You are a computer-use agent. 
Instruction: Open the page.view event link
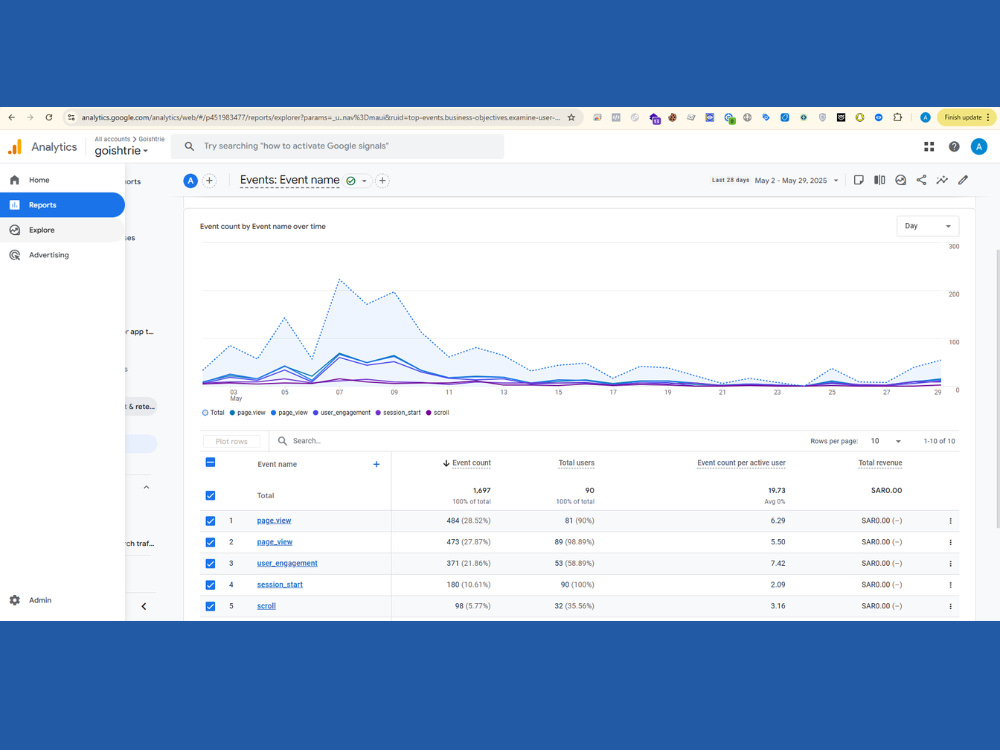pyautogui.click(x=274, y=520)
